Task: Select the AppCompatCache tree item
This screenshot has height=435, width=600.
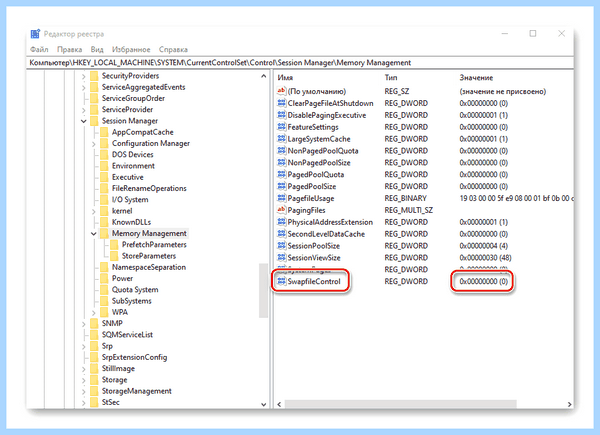Action: 142,132
